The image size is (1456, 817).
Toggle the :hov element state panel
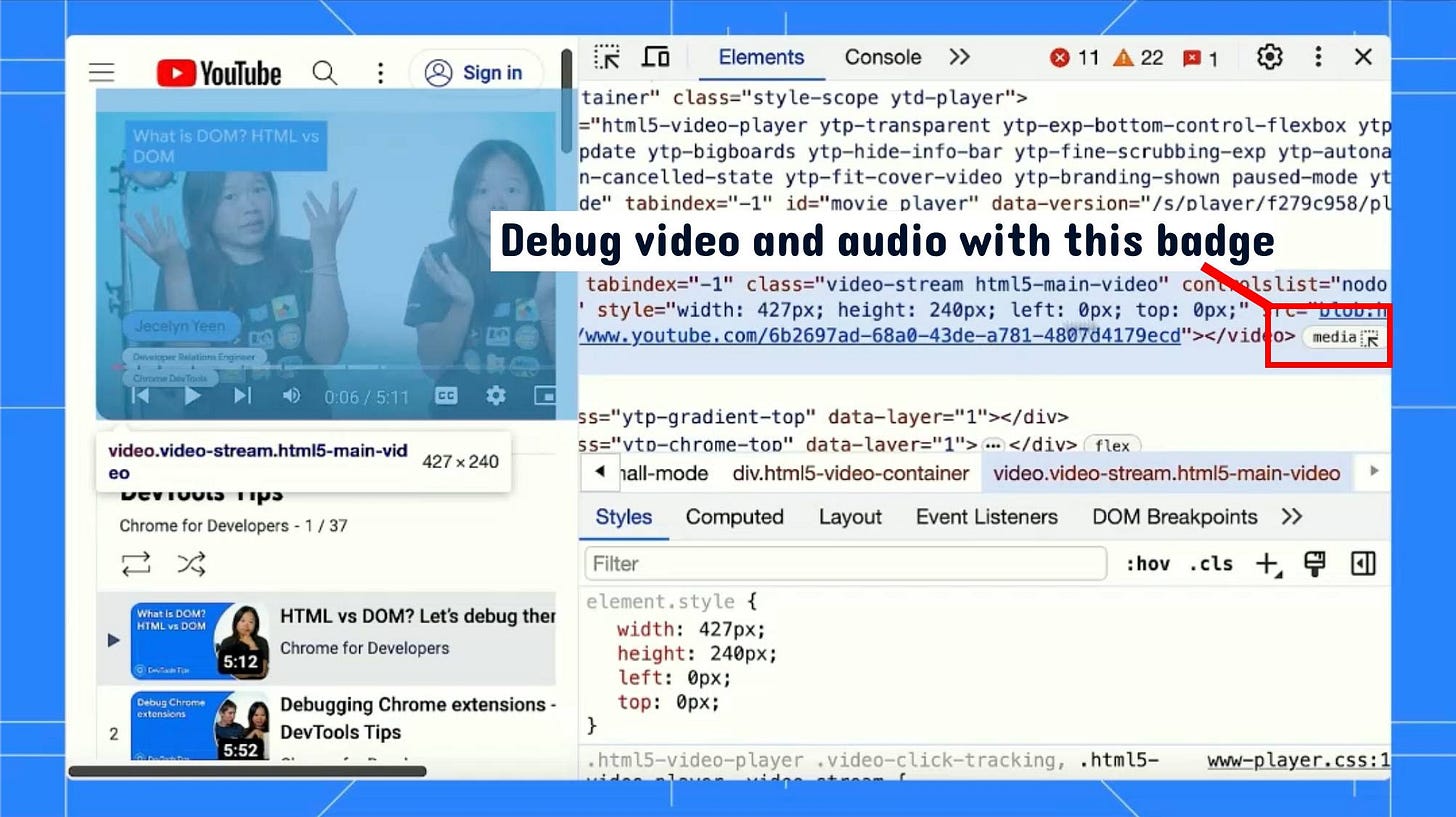pyautogui.click(x=1148, y=564)
